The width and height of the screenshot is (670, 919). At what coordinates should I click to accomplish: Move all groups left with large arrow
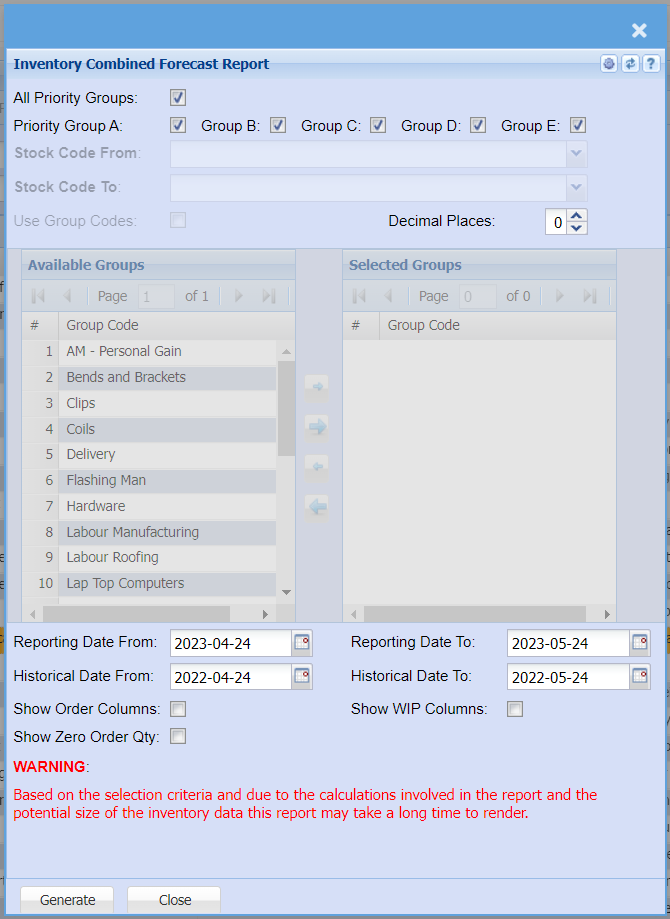(317, 506)
